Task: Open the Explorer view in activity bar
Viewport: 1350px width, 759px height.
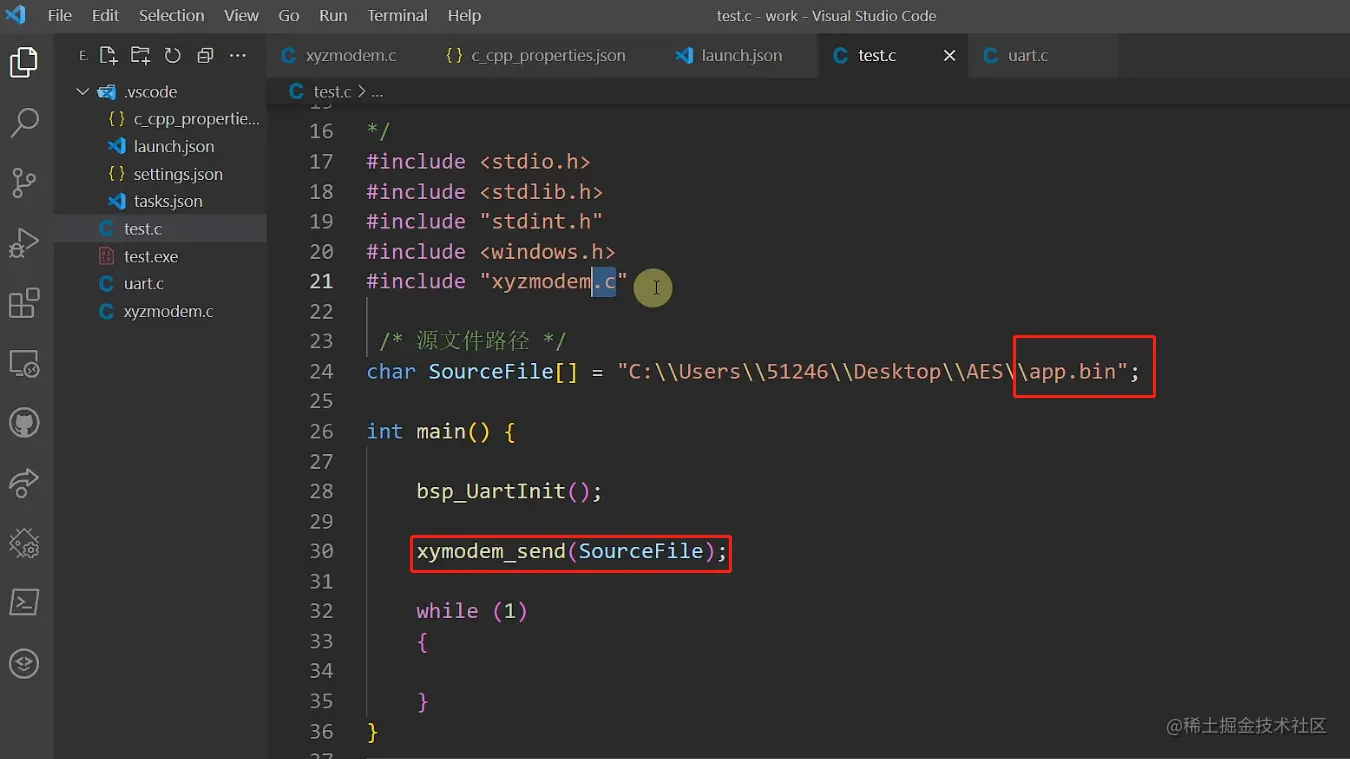Action: [x=24, y=63]
